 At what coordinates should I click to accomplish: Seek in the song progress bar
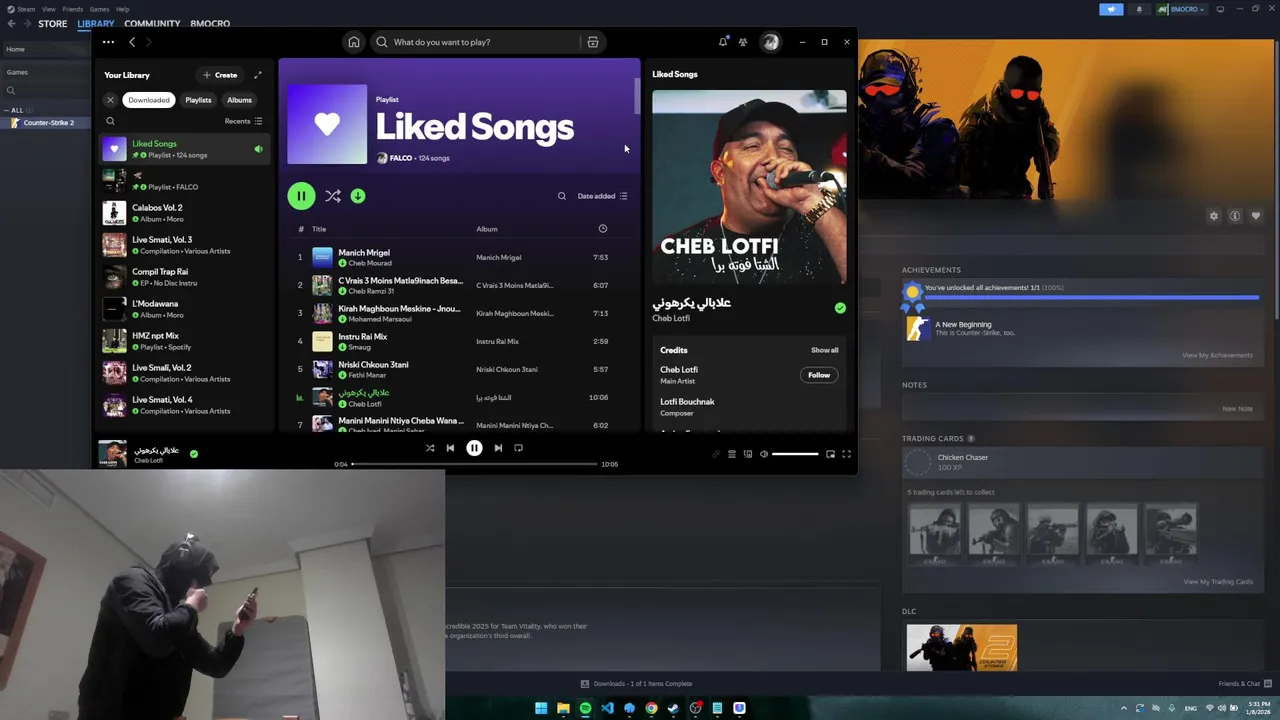coord(475,464)
